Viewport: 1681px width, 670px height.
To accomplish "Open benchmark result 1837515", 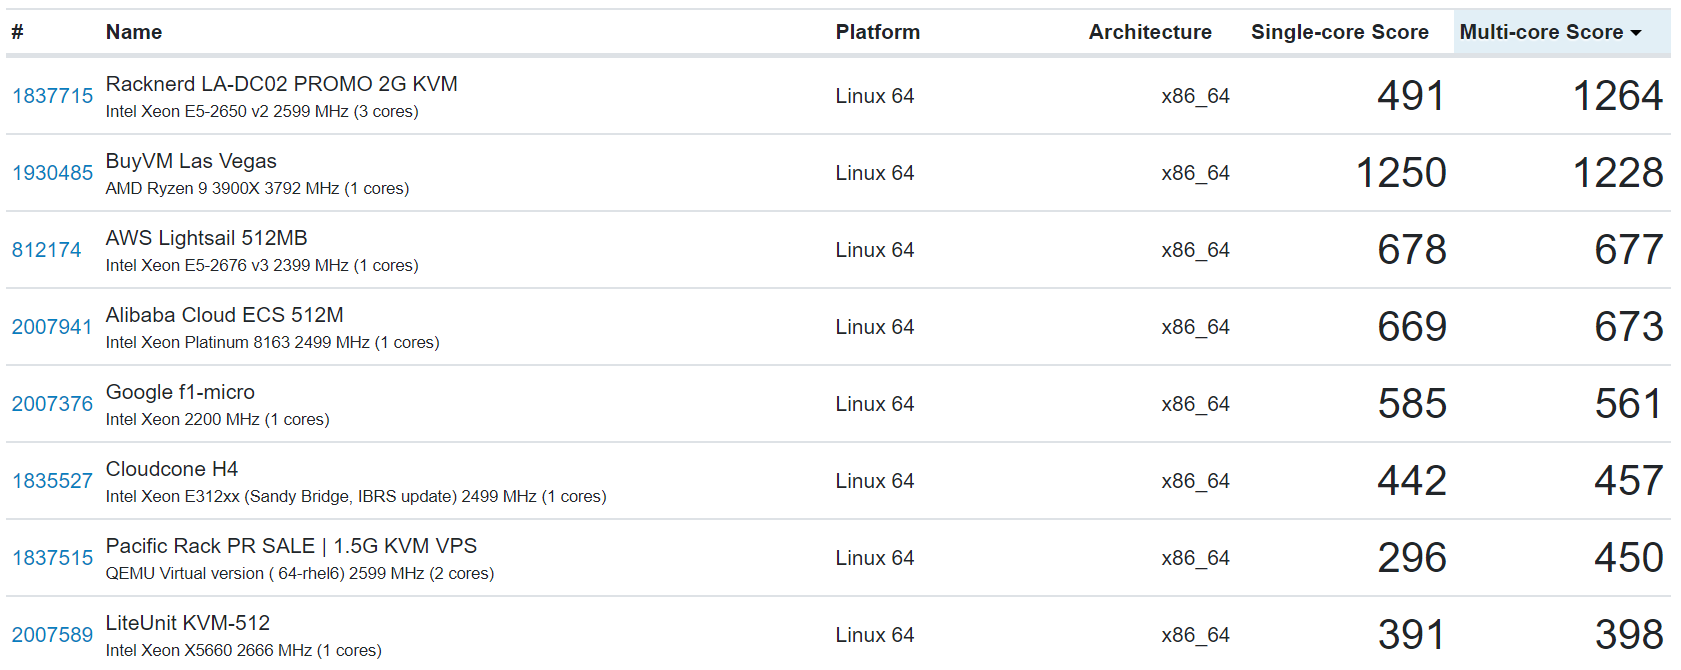I will [x=52, y=558].
